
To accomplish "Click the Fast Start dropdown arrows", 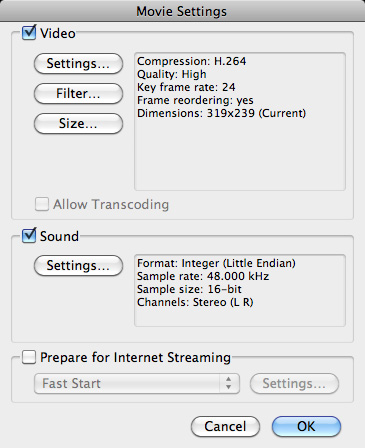I will [x=229, y=383].
